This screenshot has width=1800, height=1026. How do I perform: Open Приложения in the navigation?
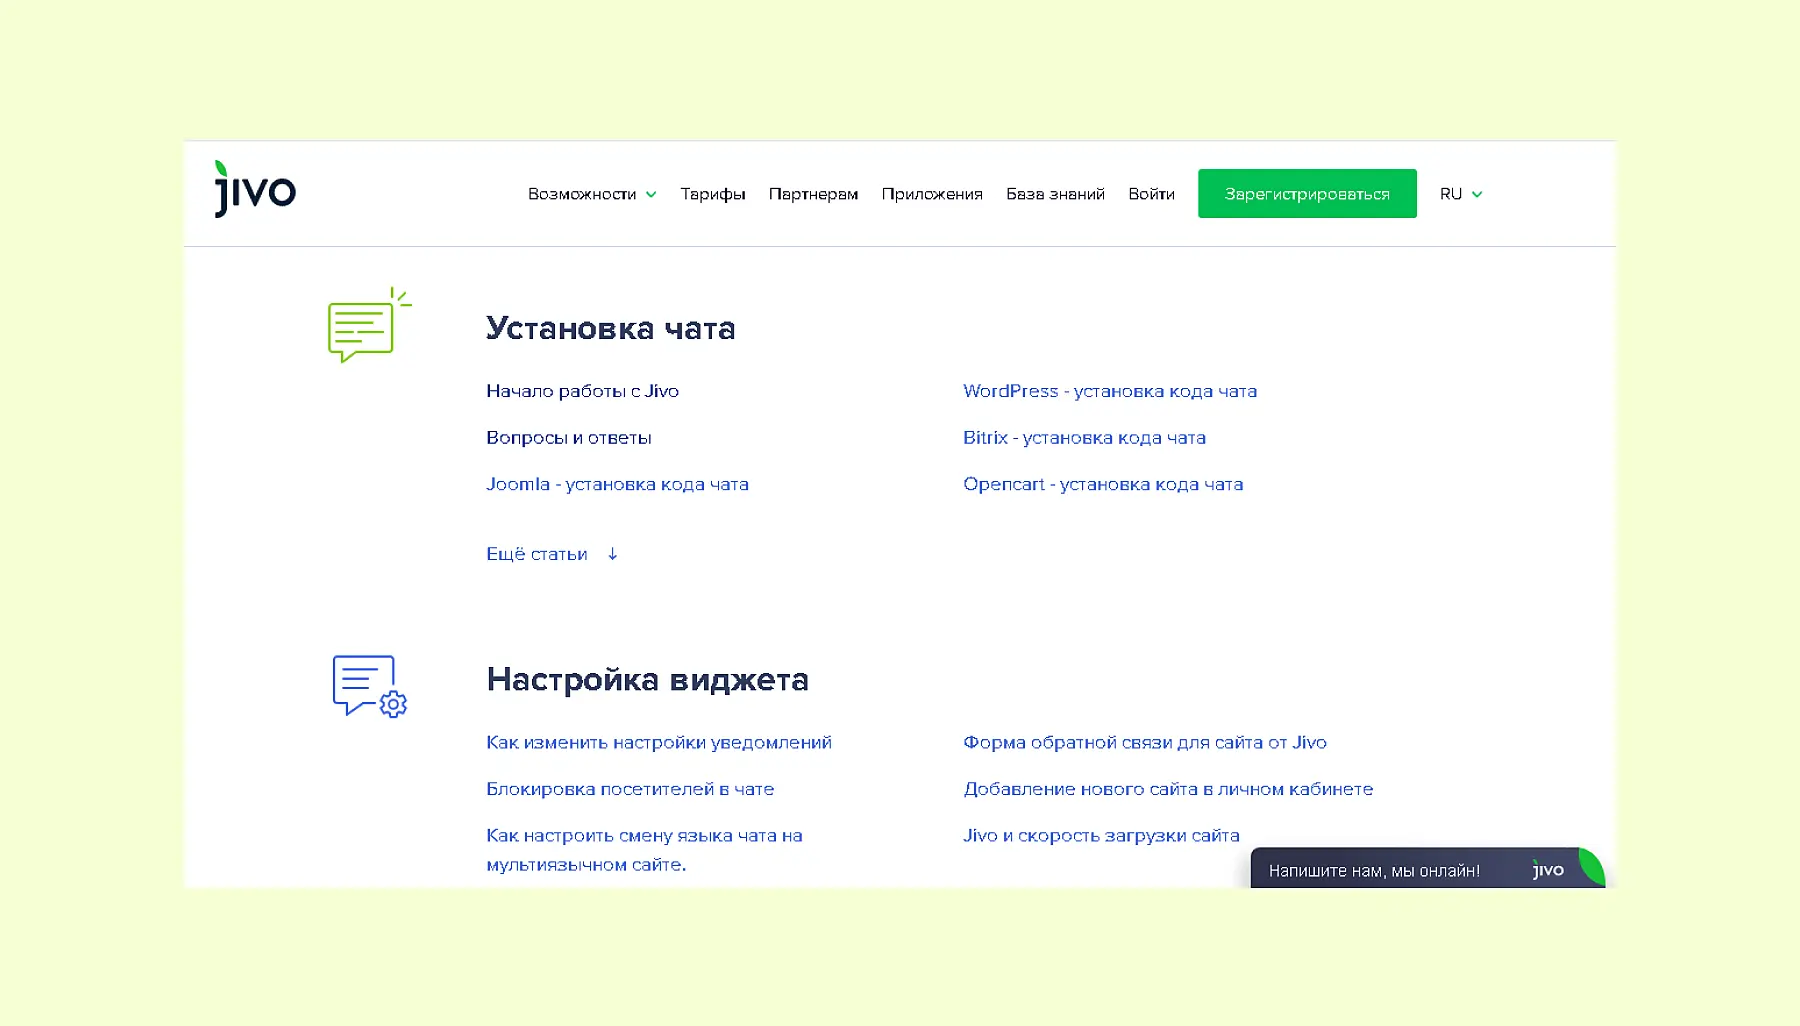point(931,194)
